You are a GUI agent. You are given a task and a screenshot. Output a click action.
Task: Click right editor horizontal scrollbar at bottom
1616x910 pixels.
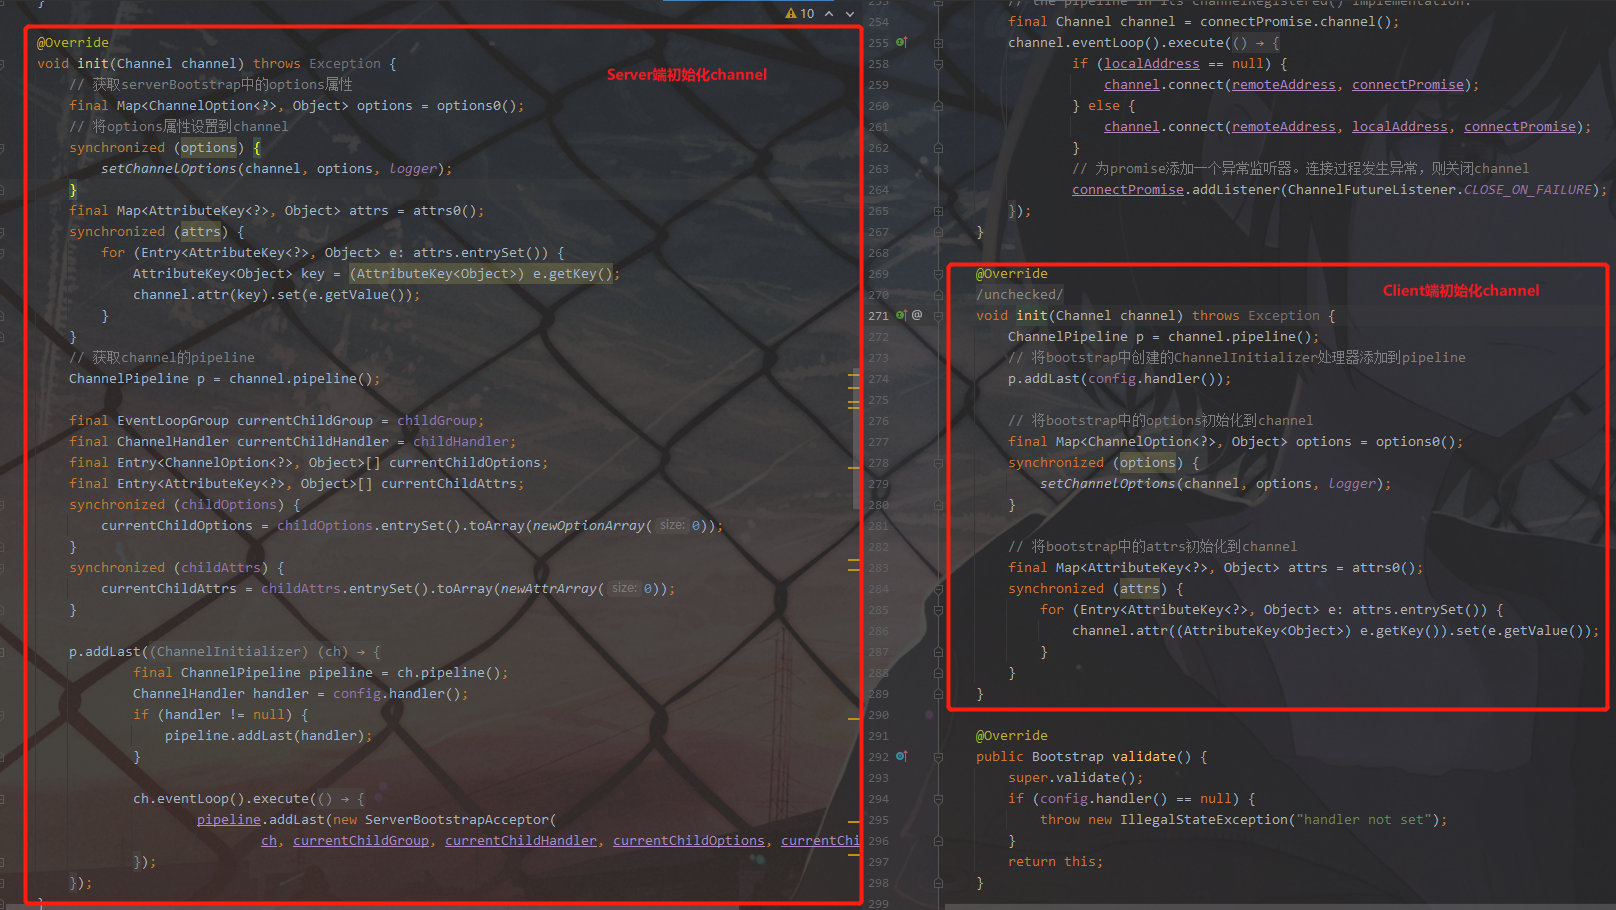1280,906
